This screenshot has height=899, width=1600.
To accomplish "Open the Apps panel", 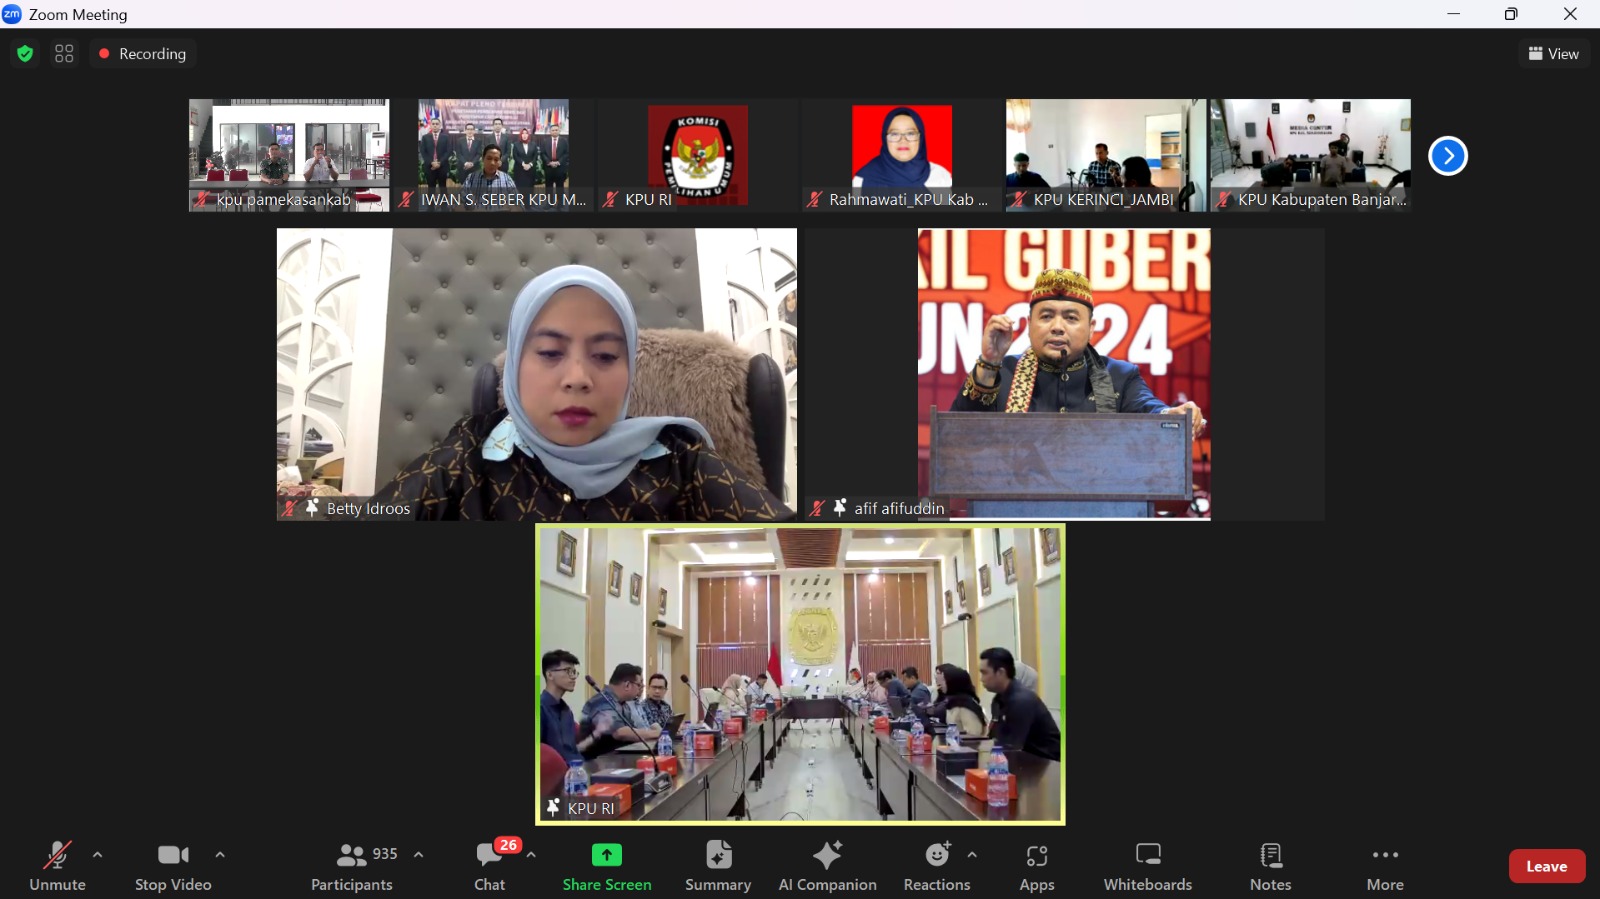I will pos(1036,866).
